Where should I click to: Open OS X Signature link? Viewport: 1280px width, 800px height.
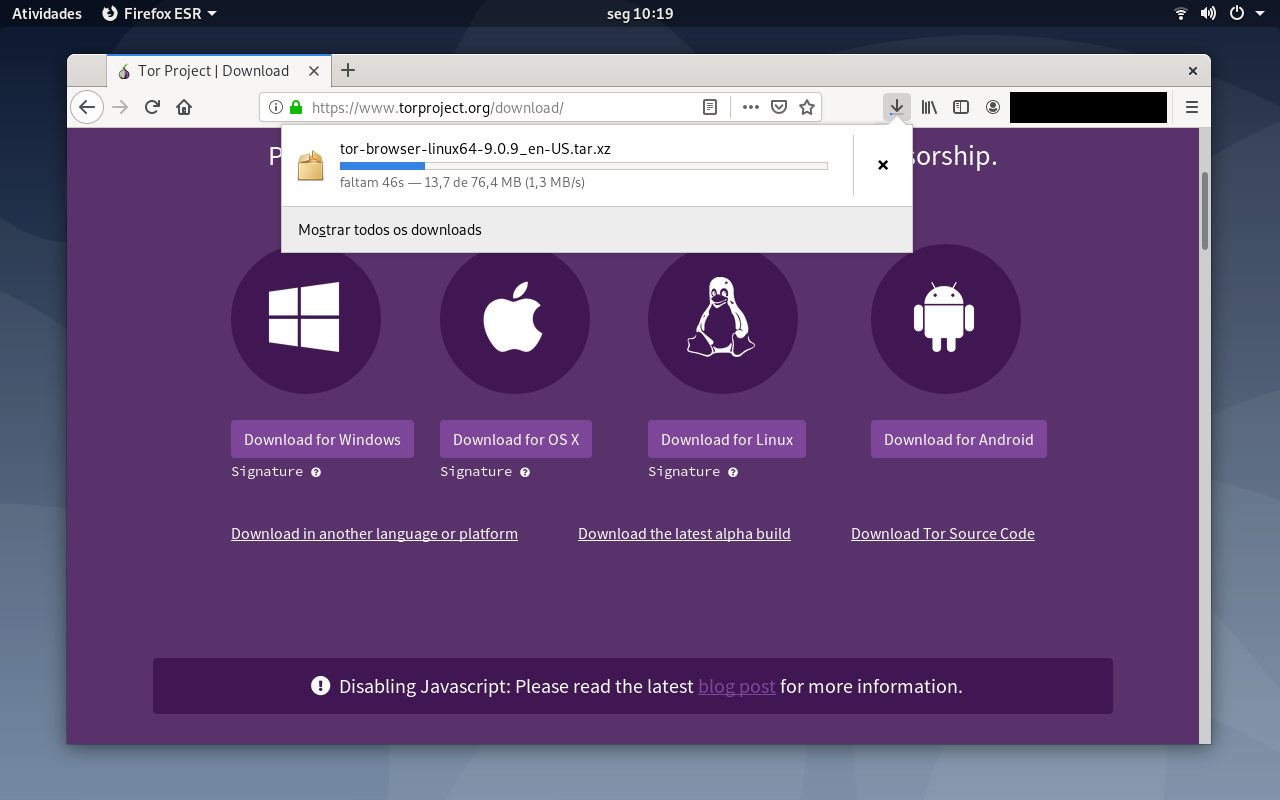pos(476,472)
